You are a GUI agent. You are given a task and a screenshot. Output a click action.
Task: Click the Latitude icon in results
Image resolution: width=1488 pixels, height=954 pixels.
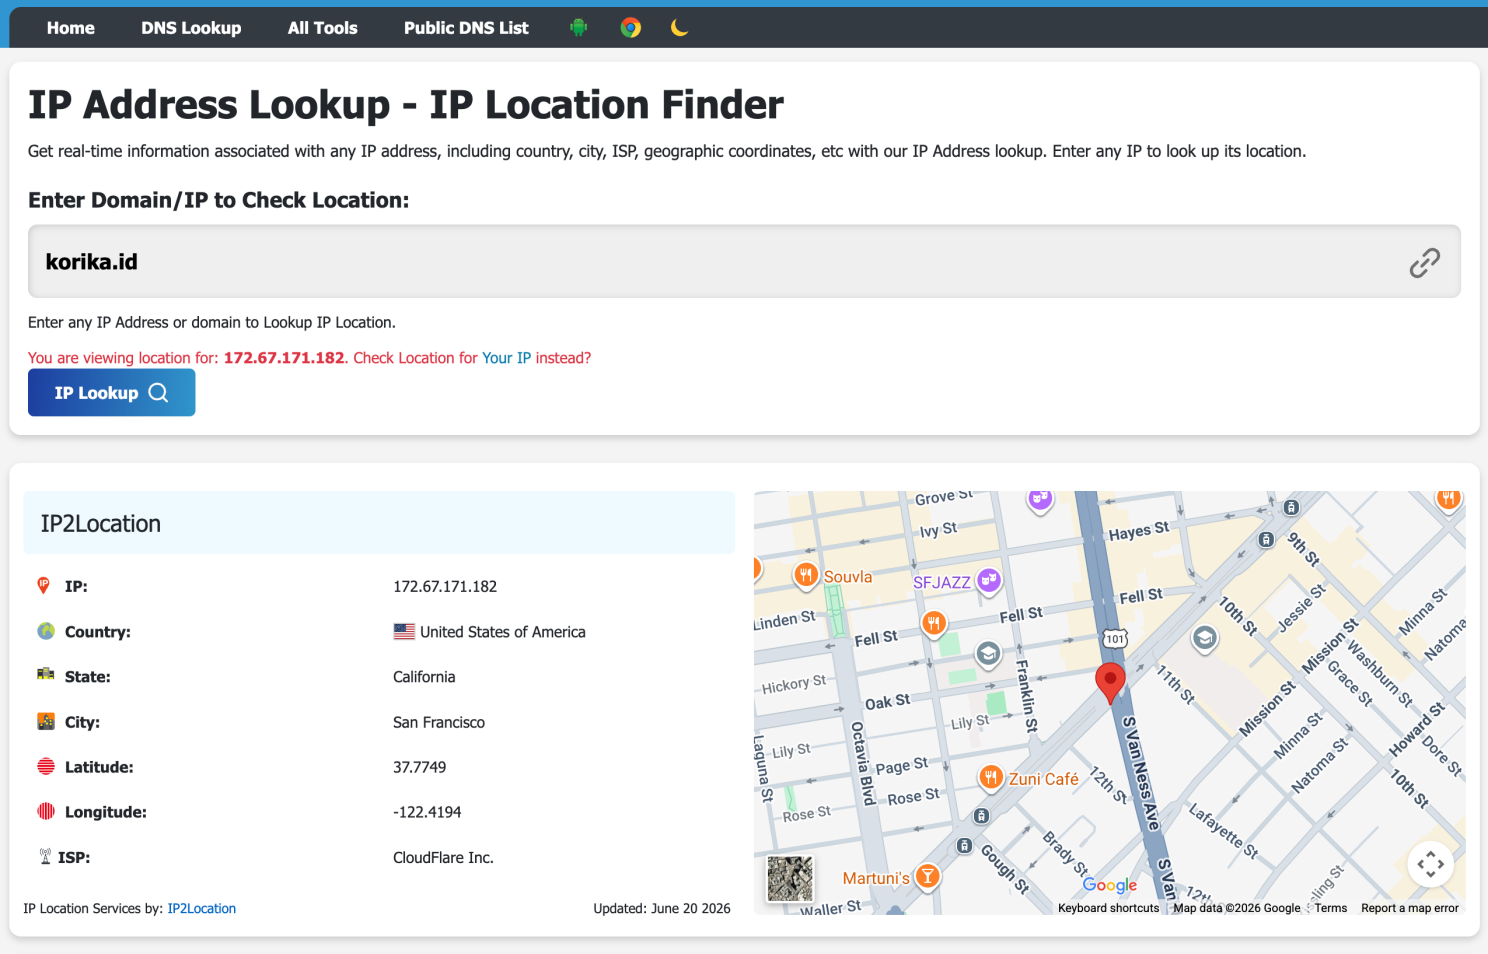[46, 766]
